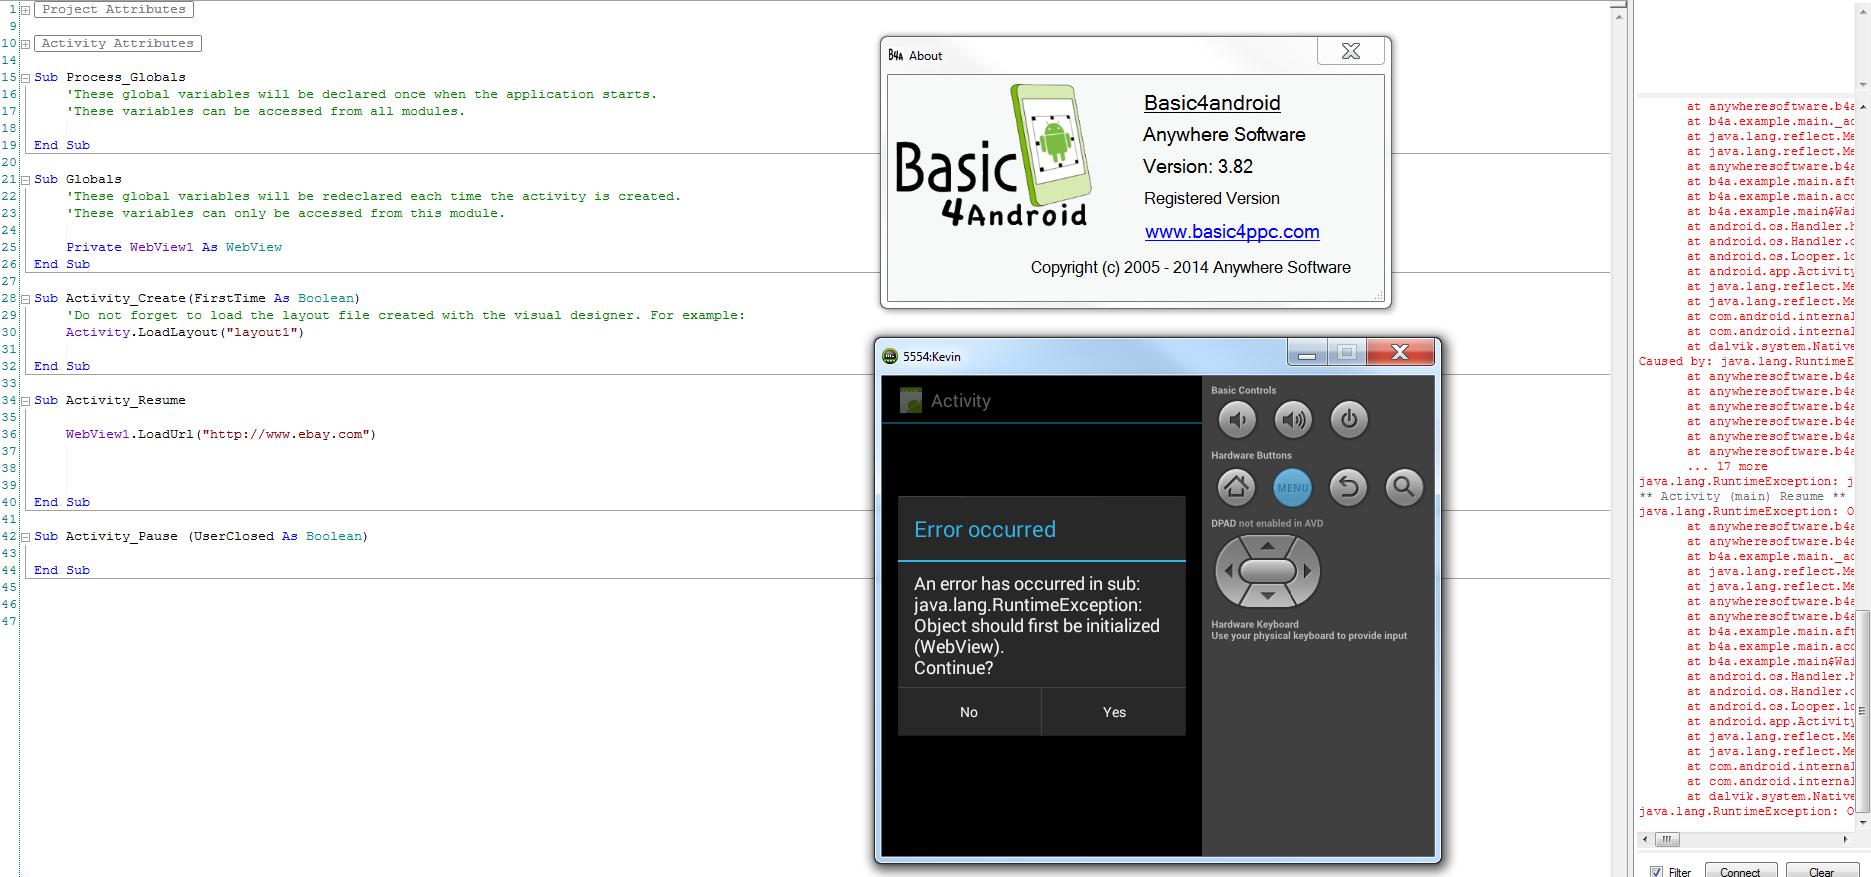Collapse the Sub Activity_Resume block
This screenshot has width=1871, height=877.
25,400
